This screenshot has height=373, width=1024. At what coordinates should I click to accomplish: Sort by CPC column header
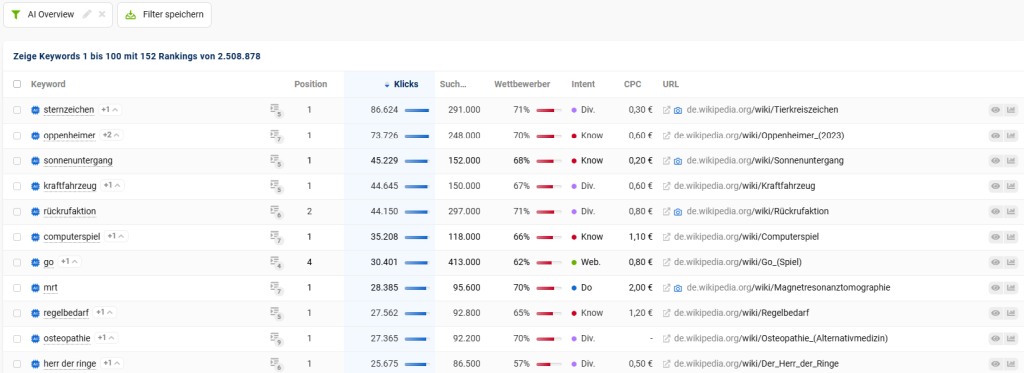[632, 84]
